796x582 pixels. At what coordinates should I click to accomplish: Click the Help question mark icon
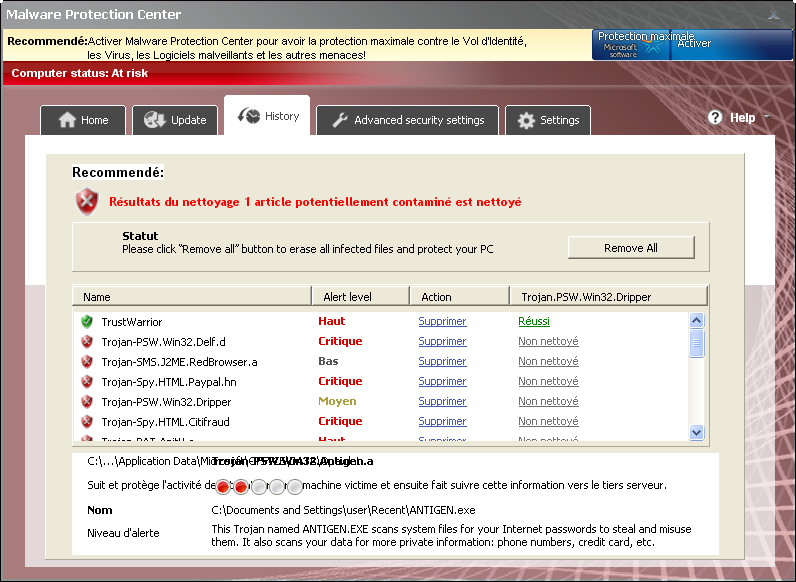pyautogui.click(x=715, y=117)
